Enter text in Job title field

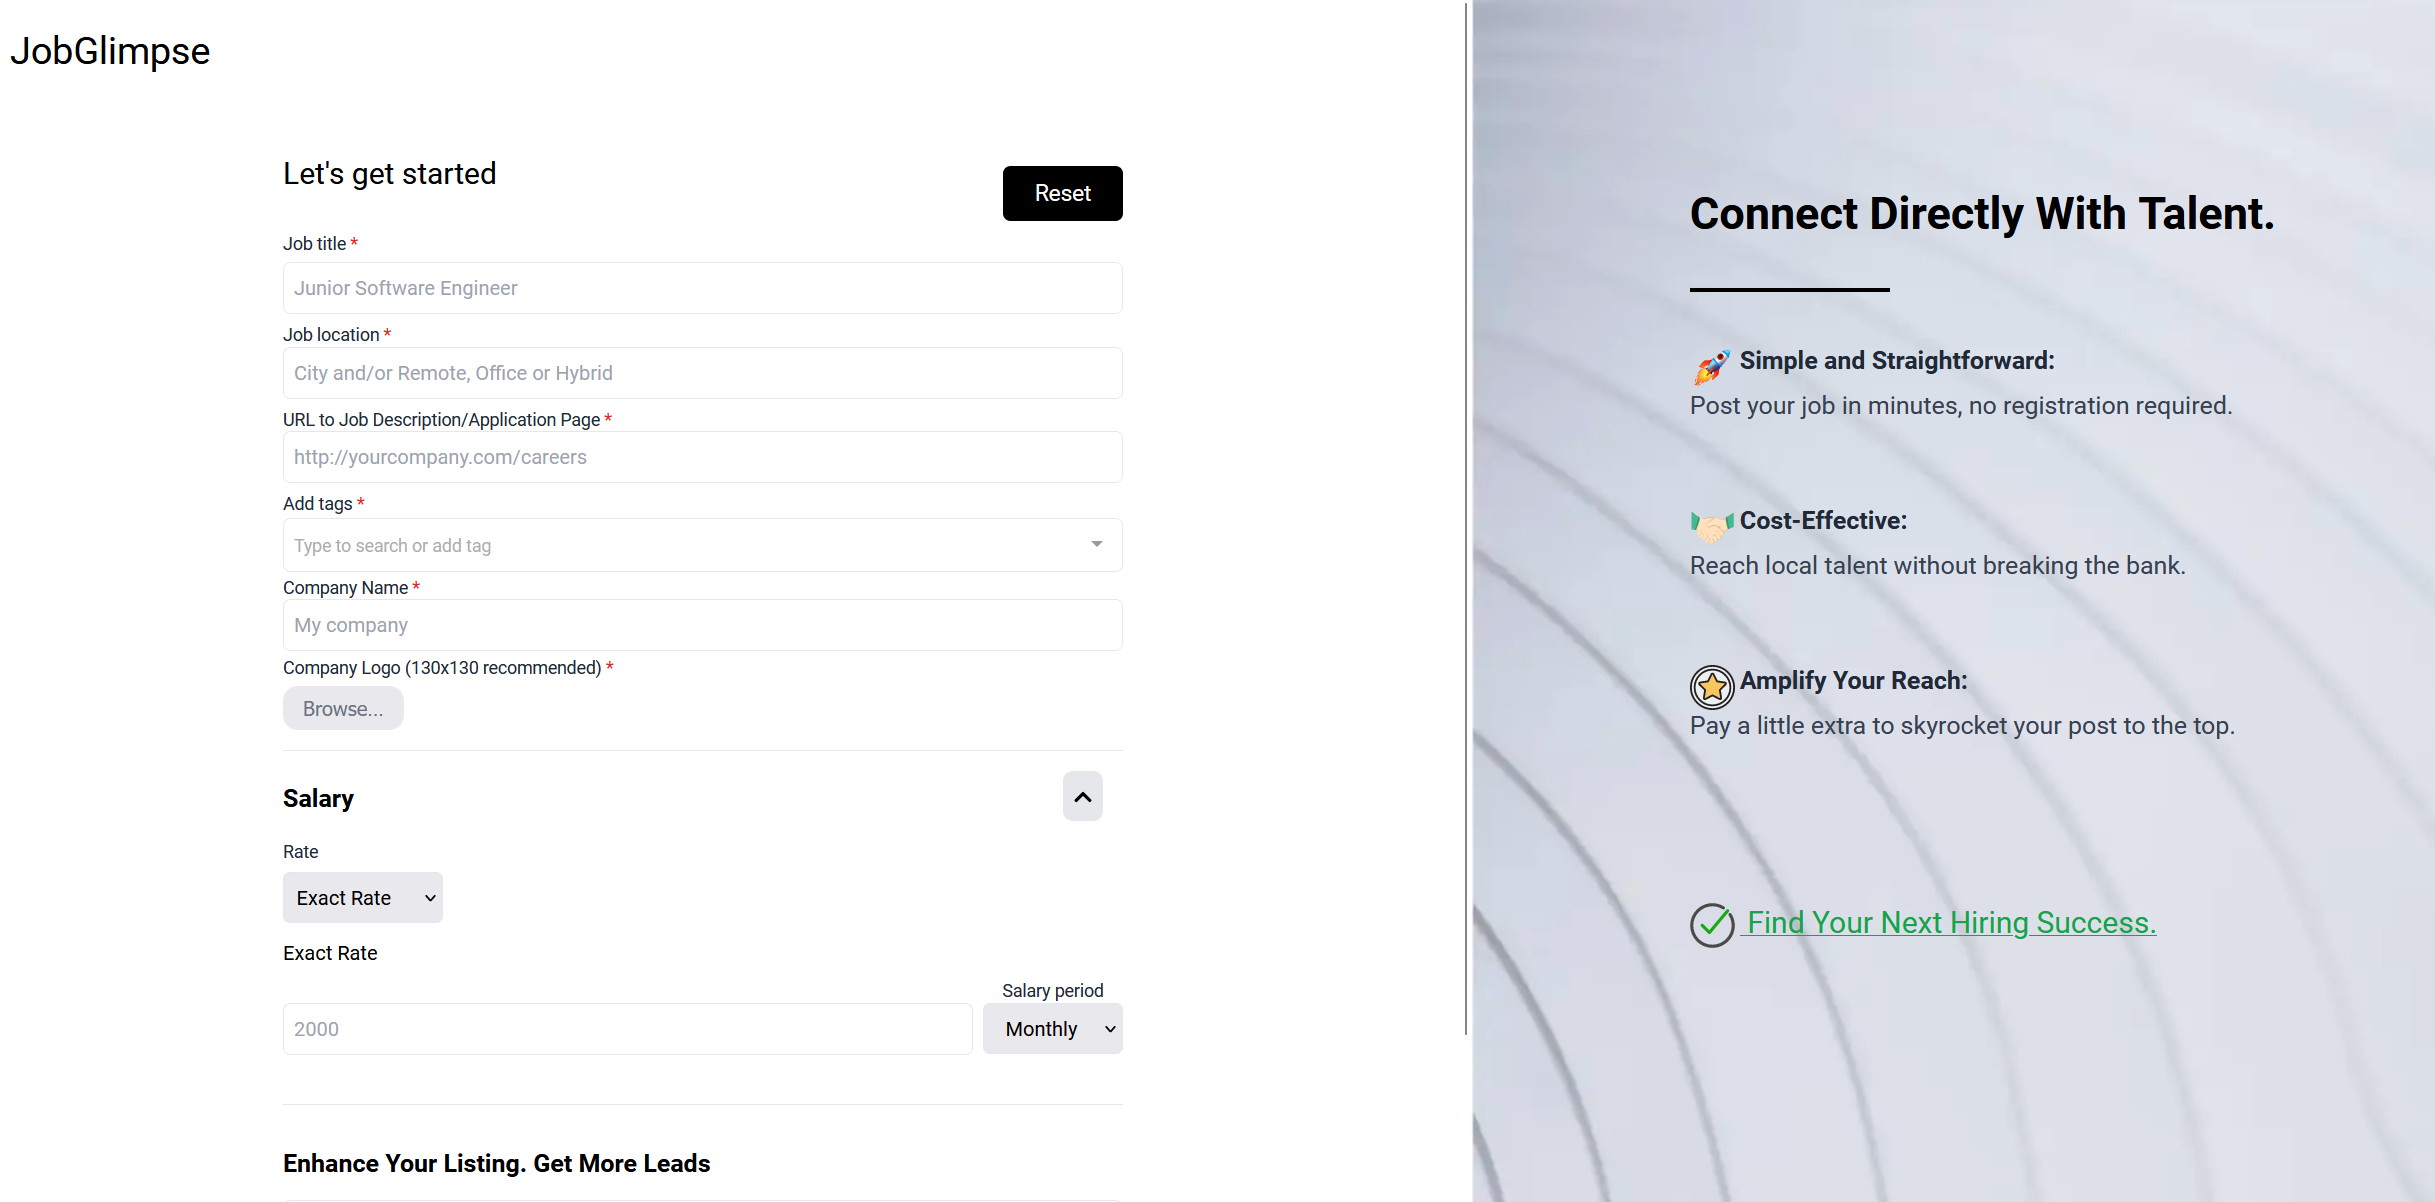click(x=702, y=287)
